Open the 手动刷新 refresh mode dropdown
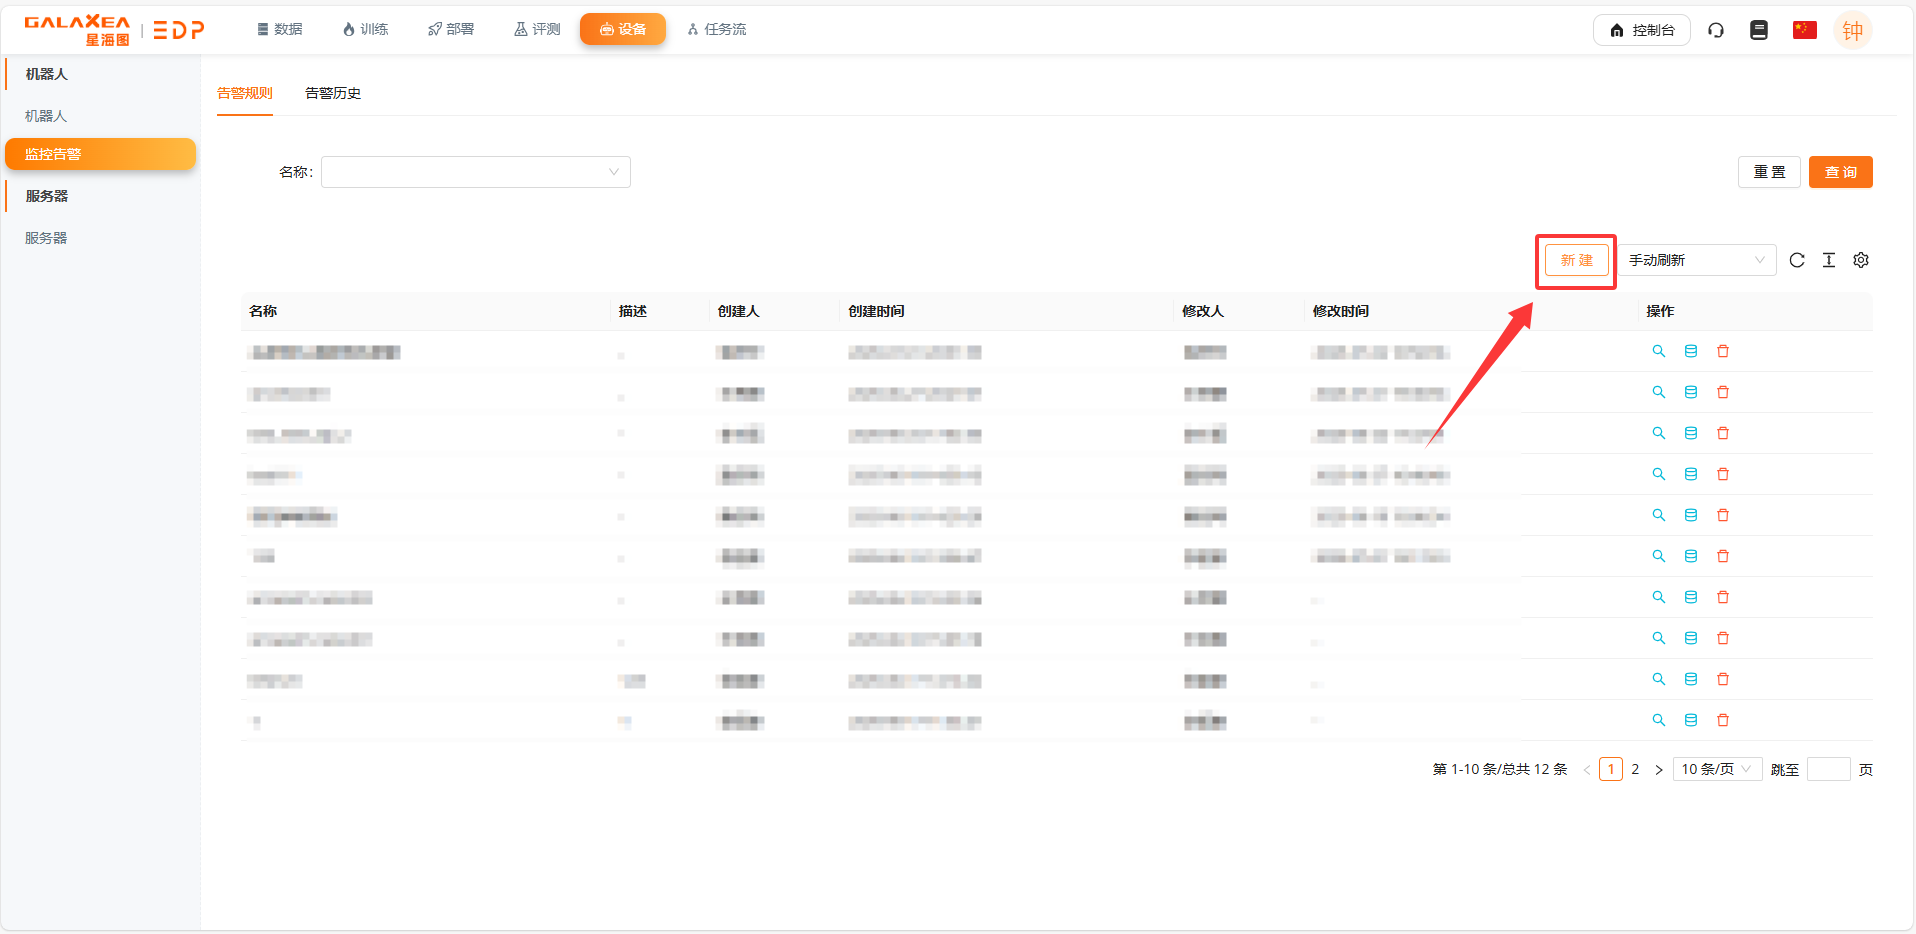This screenshot has width=1916, height=934. coord(1697,260)
